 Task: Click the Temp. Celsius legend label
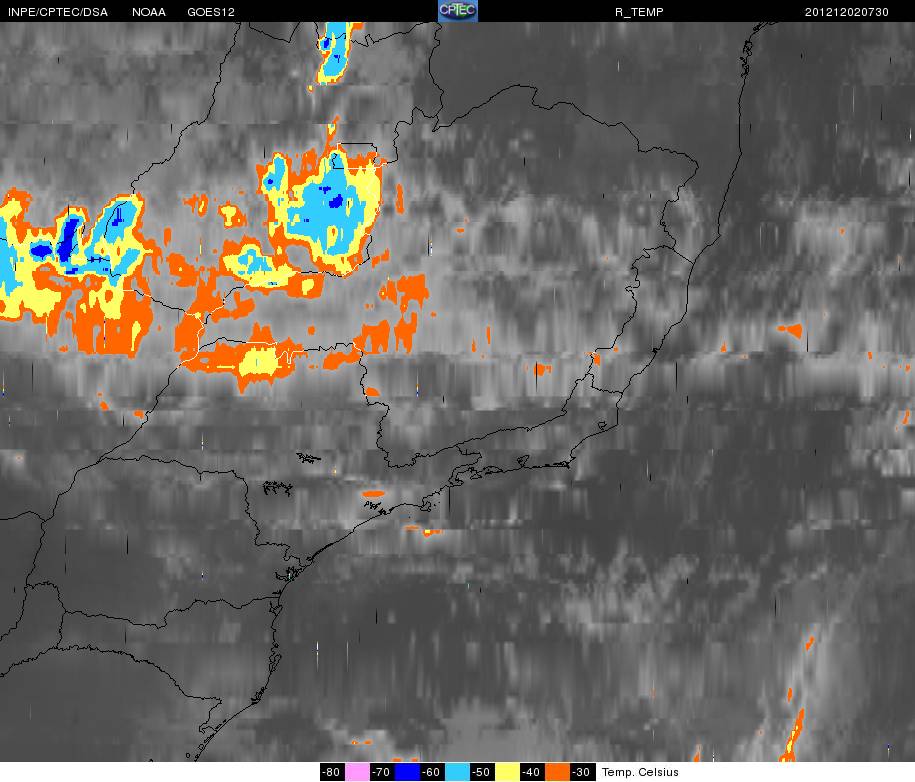(x=640, y=772)
